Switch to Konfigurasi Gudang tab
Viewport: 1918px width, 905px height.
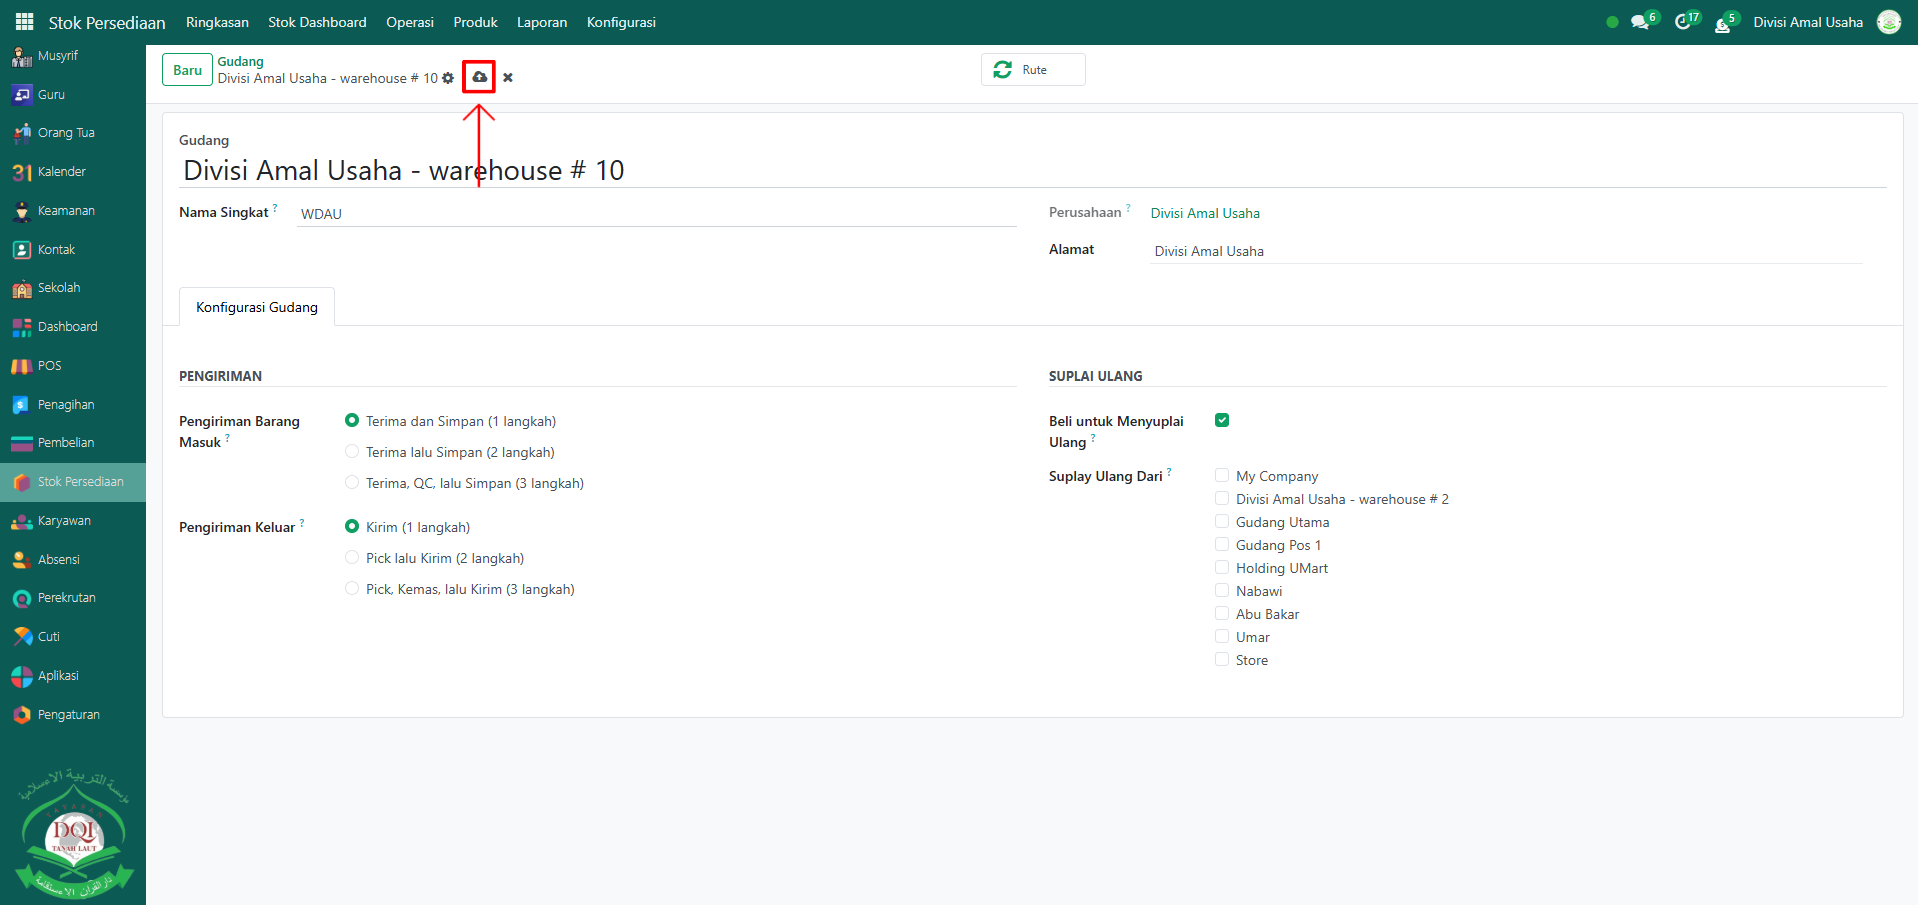257,307
